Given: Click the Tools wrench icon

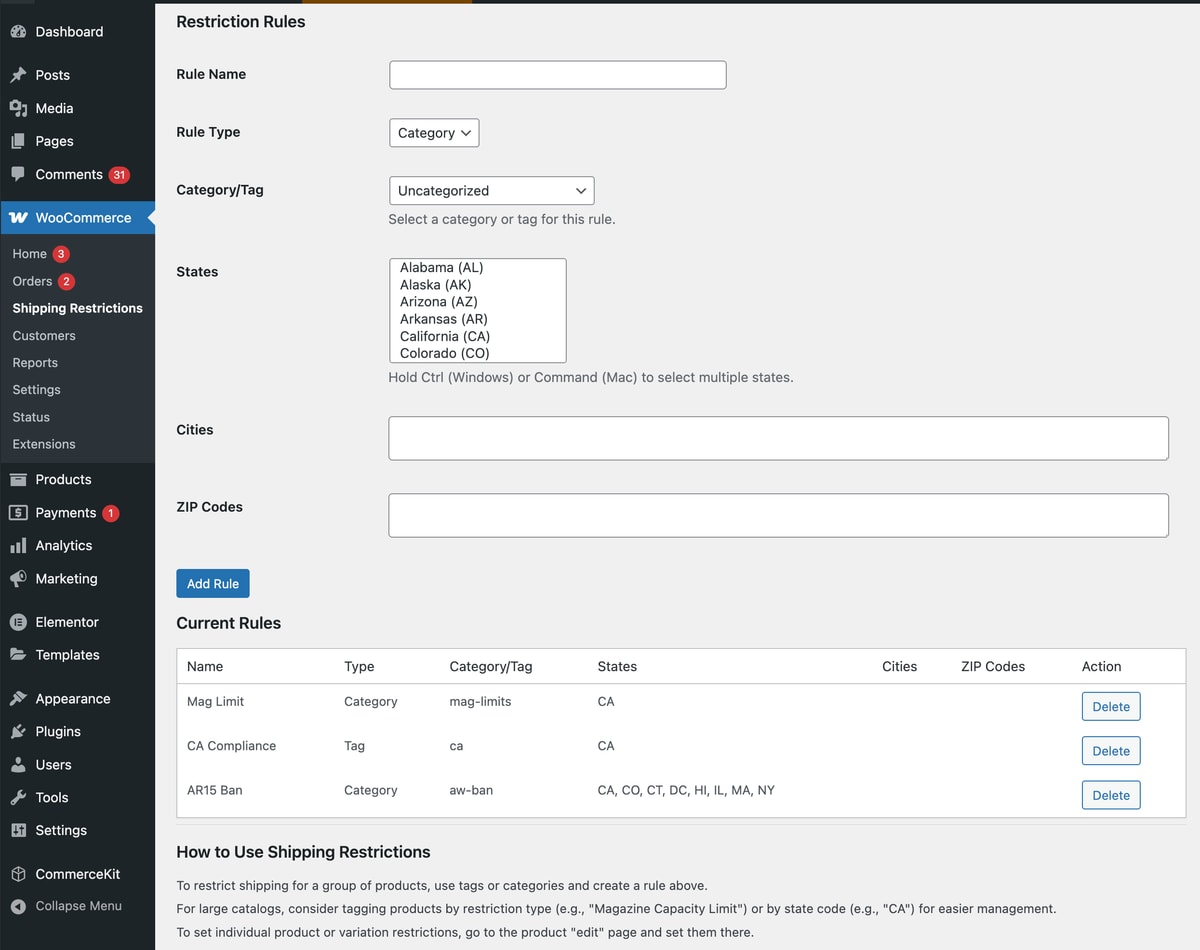Looking at the screenshot, I should pos(18,797).
